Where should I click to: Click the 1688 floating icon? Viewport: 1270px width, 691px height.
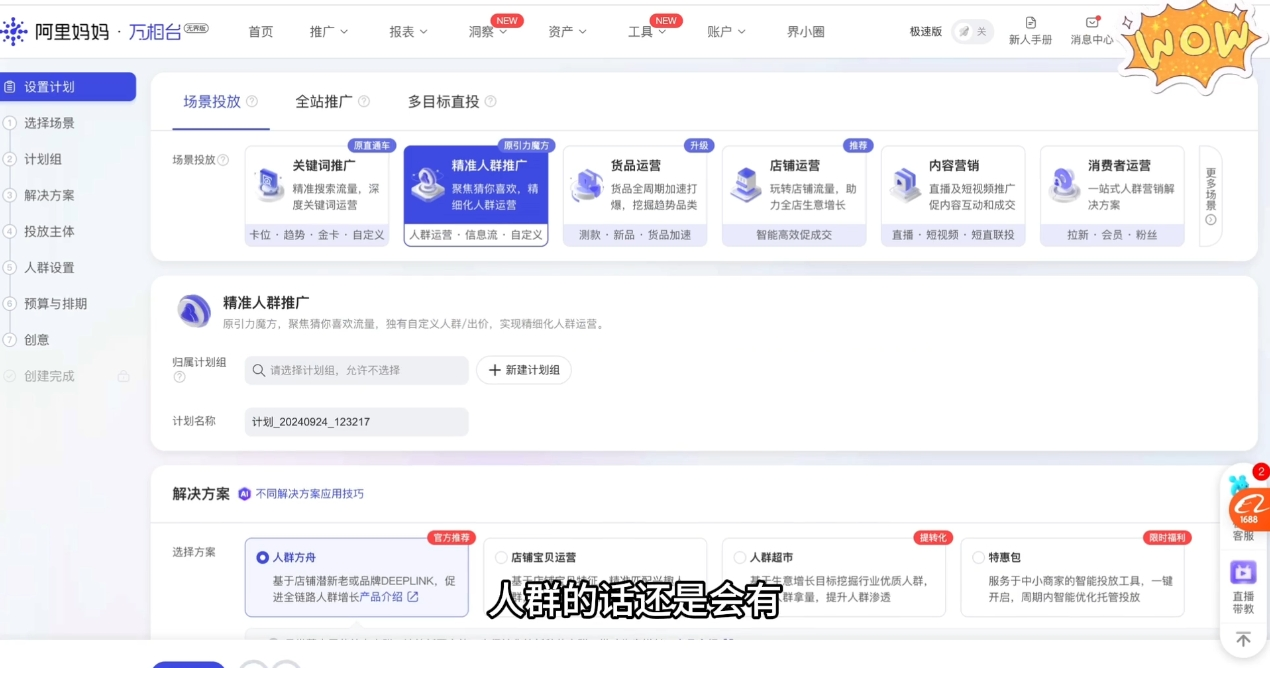[x=1249, y=511]
